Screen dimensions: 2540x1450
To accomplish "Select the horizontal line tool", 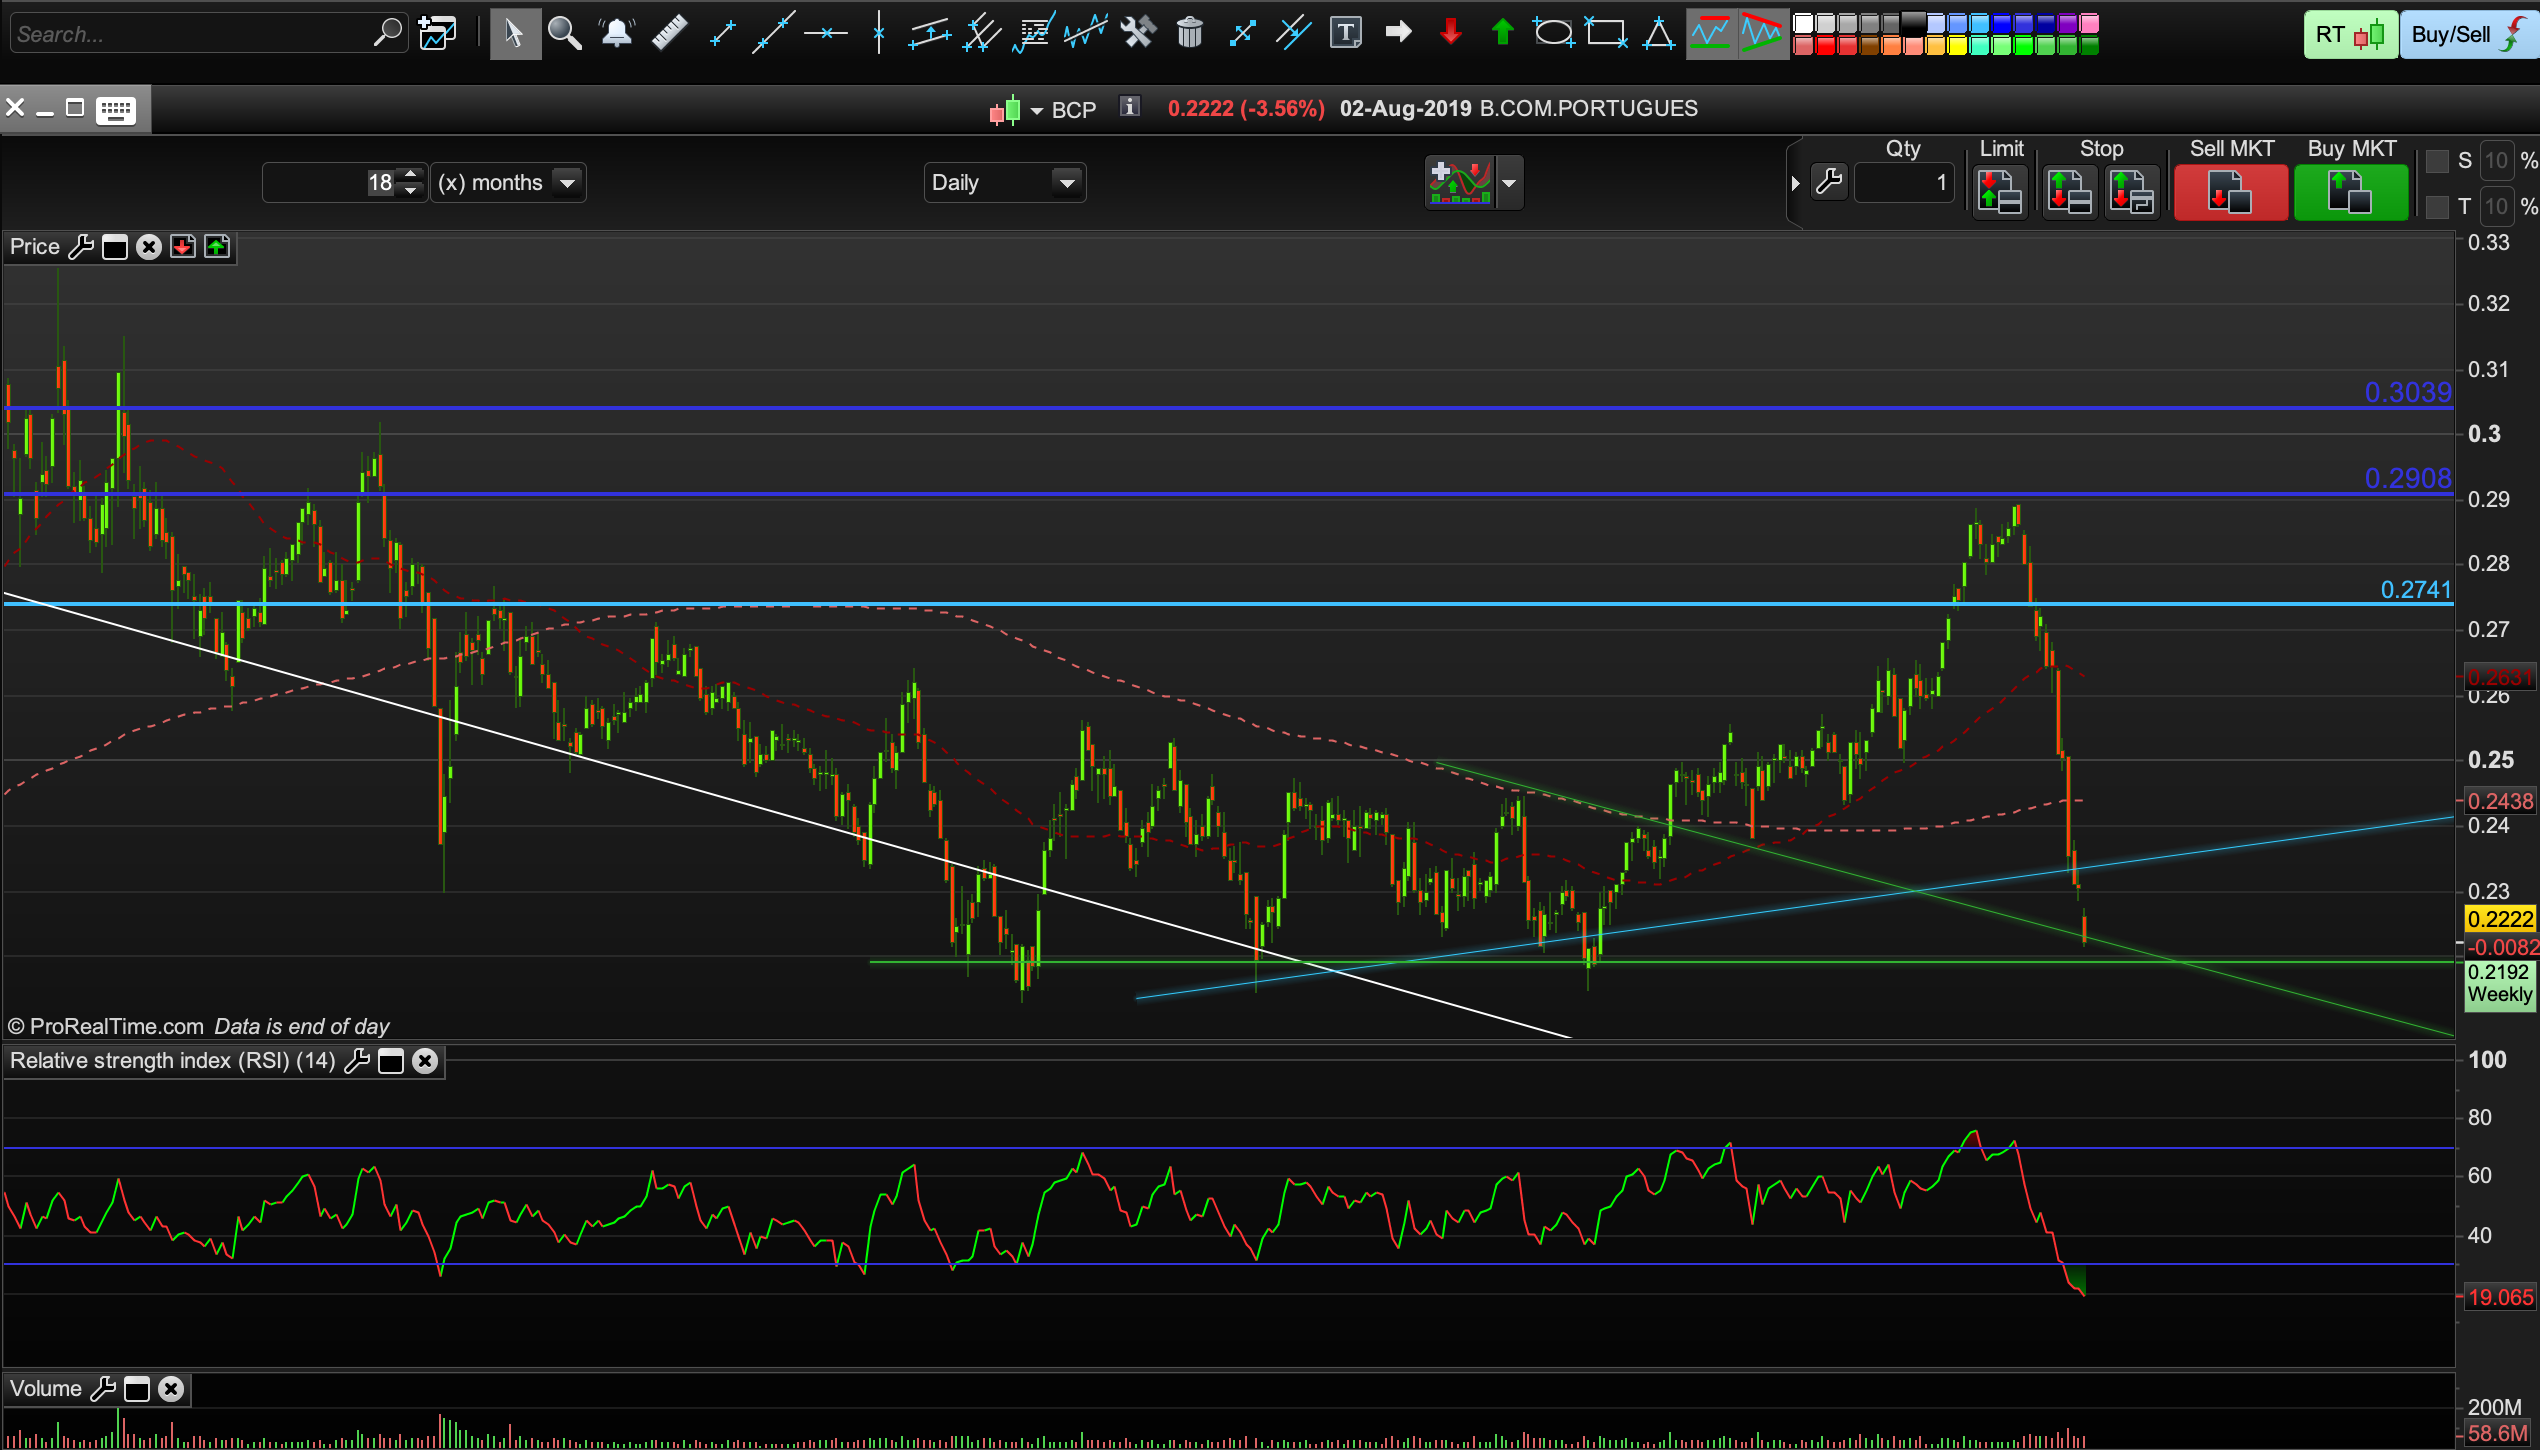I will point(825,34).
